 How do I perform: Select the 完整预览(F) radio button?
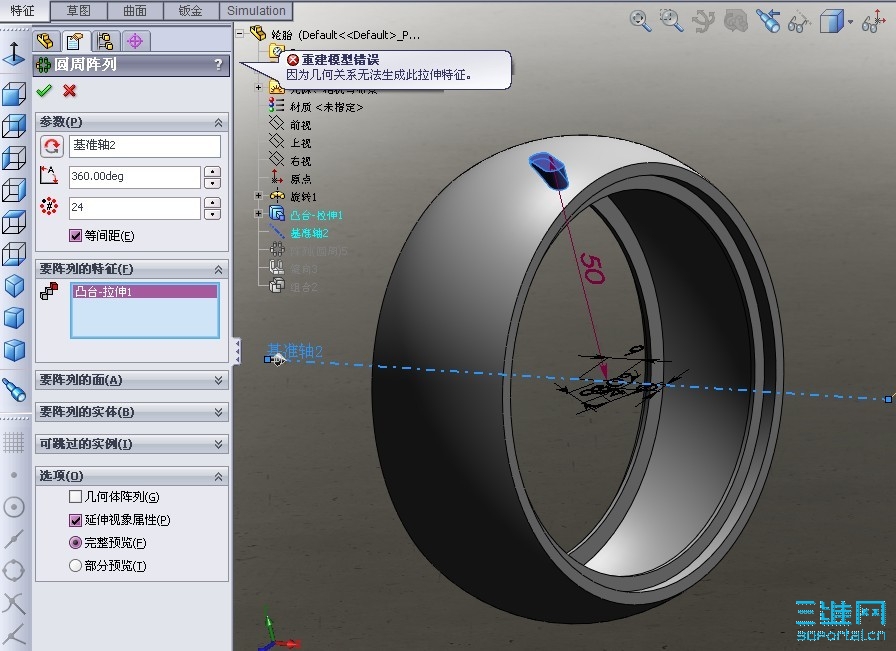(x=75, y=542)
